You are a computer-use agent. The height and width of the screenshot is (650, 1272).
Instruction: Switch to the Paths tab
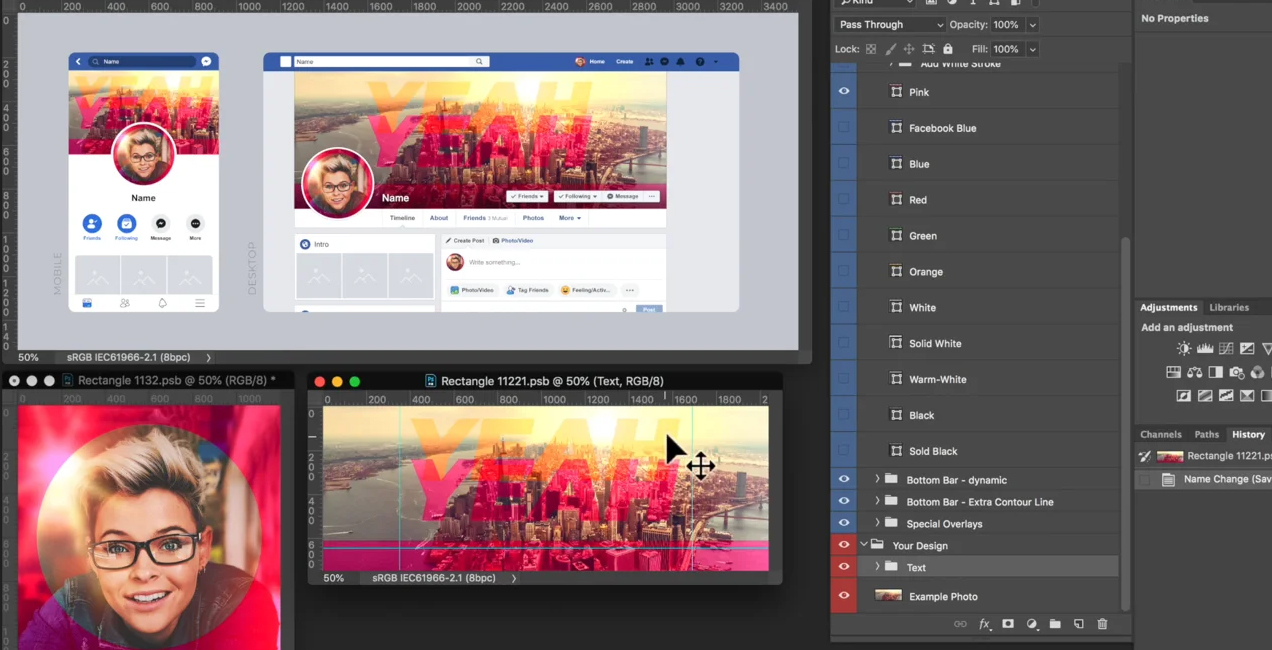click(x=1207, y=434)
